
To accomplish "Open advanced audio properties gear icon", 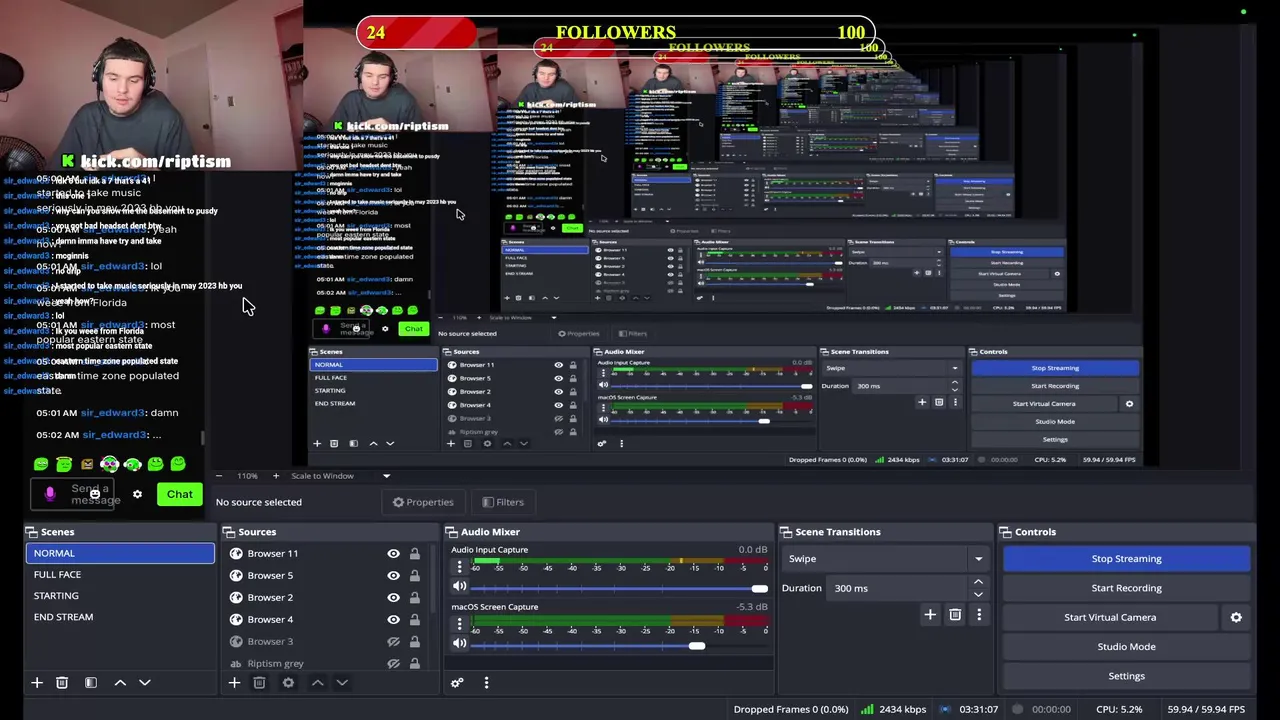I will pos(457,682).
